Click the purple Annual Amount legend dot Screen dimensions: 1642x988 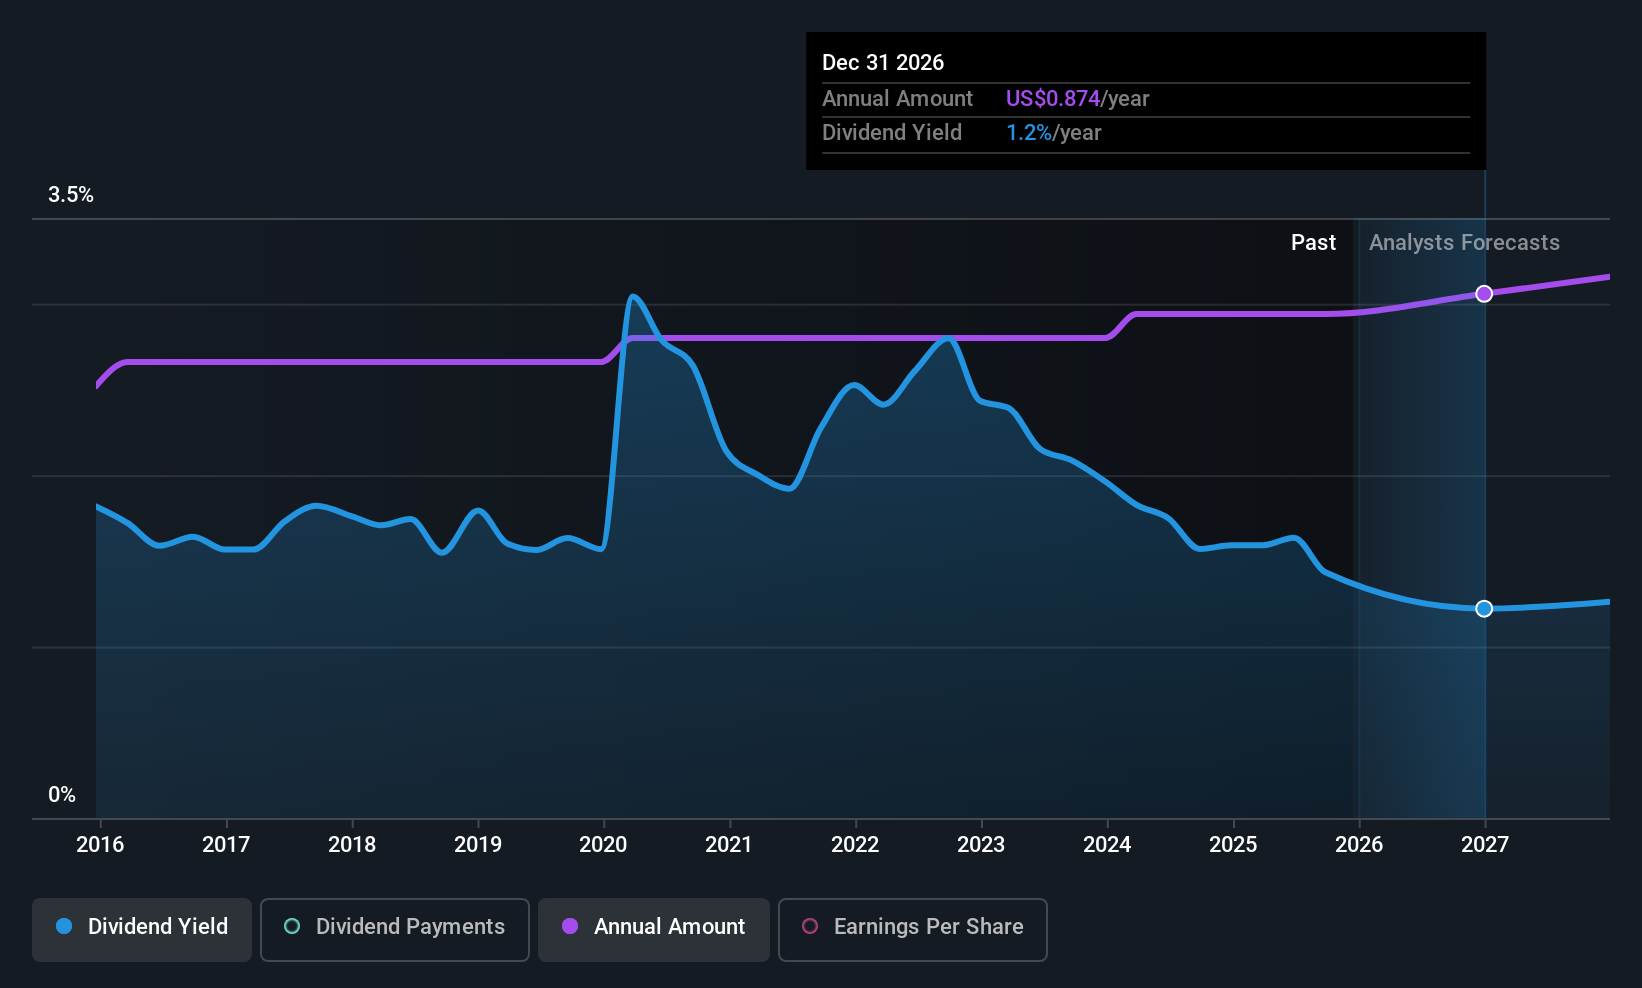coord(570,927)
